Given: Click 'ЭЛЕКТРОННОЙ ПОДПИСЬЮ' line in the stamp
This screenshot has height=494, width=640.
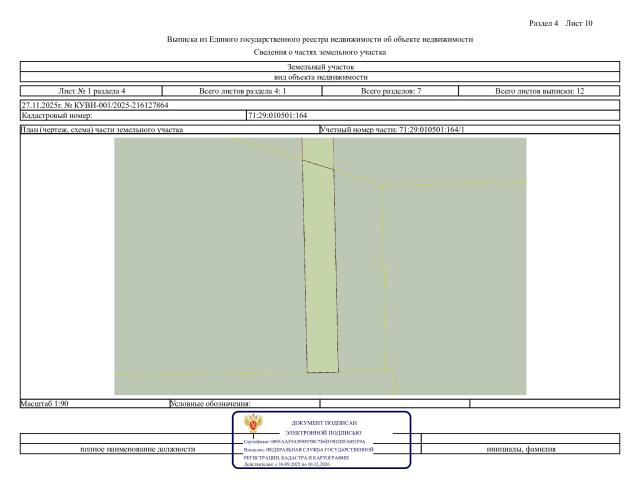Looking at the screenshot, I should click(x=323, y=432).
